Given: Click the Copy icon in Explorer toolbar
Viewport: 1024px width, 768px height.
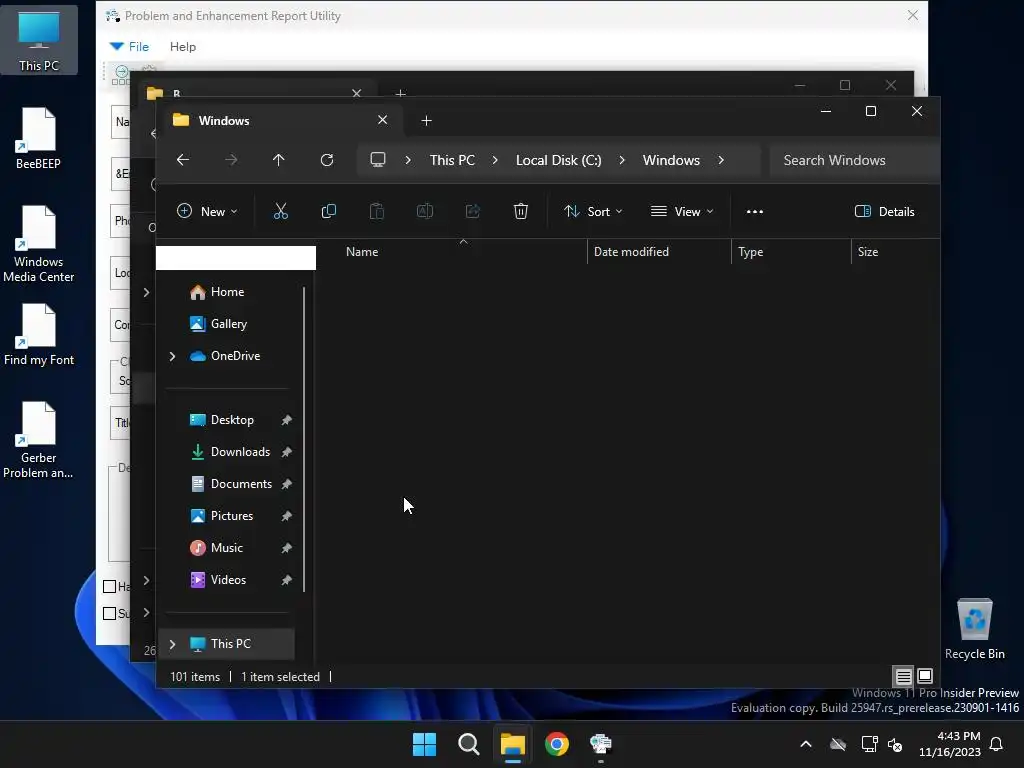Looking at the screenshot, I should click(328, 211).
